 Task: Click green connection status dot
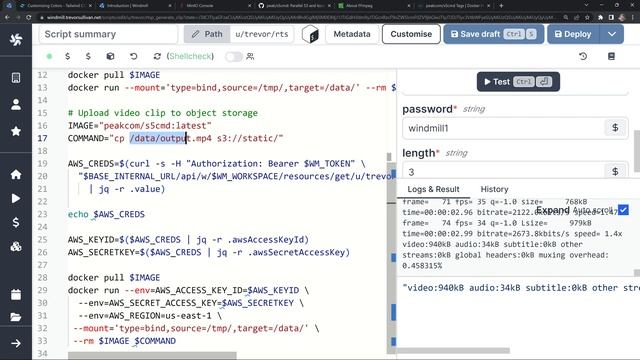pyautogui.click(x=49, y=56)
